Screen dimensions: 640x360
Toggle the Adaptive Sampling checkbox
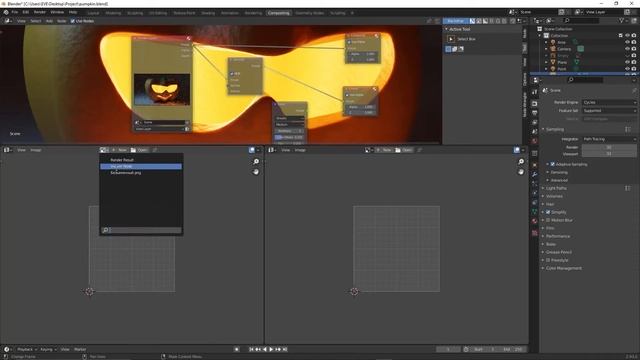553,164
